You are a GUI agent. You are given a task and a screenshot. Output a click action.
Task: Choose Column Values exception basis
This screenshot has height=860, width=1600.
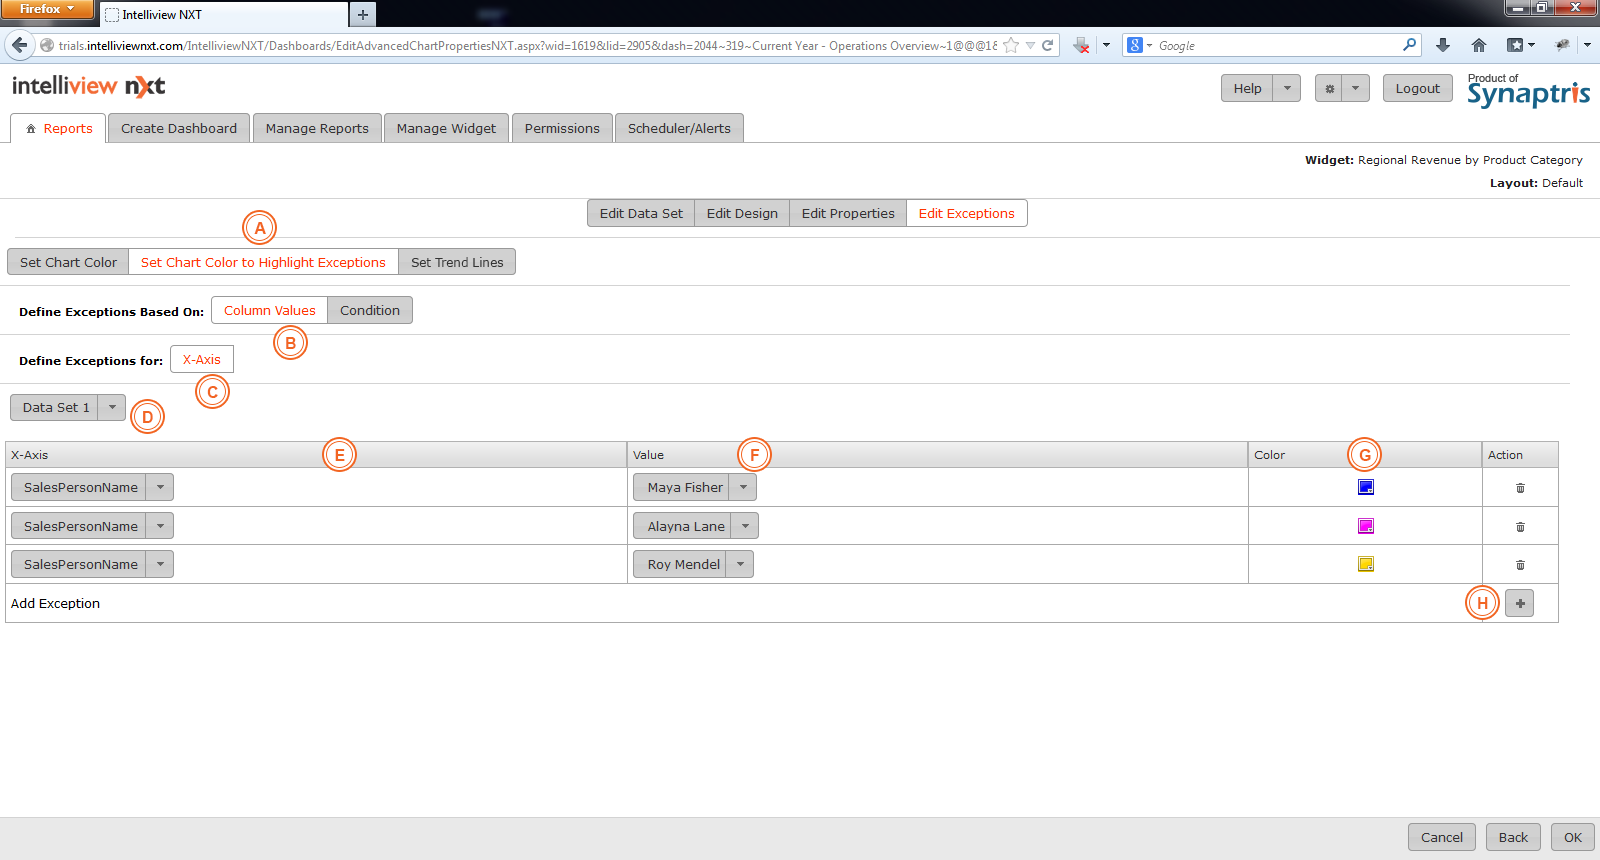(269, 311)
